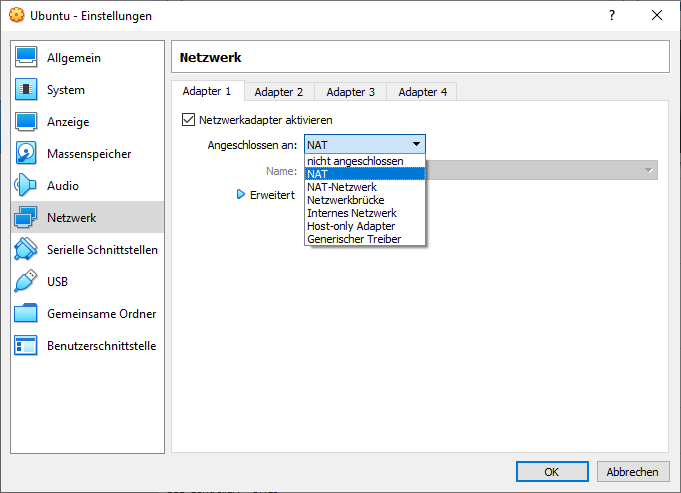This screenshot has width=681, height=493.
Task: Choose Internes Netzwerk option
Action: (x=365, y=213)
